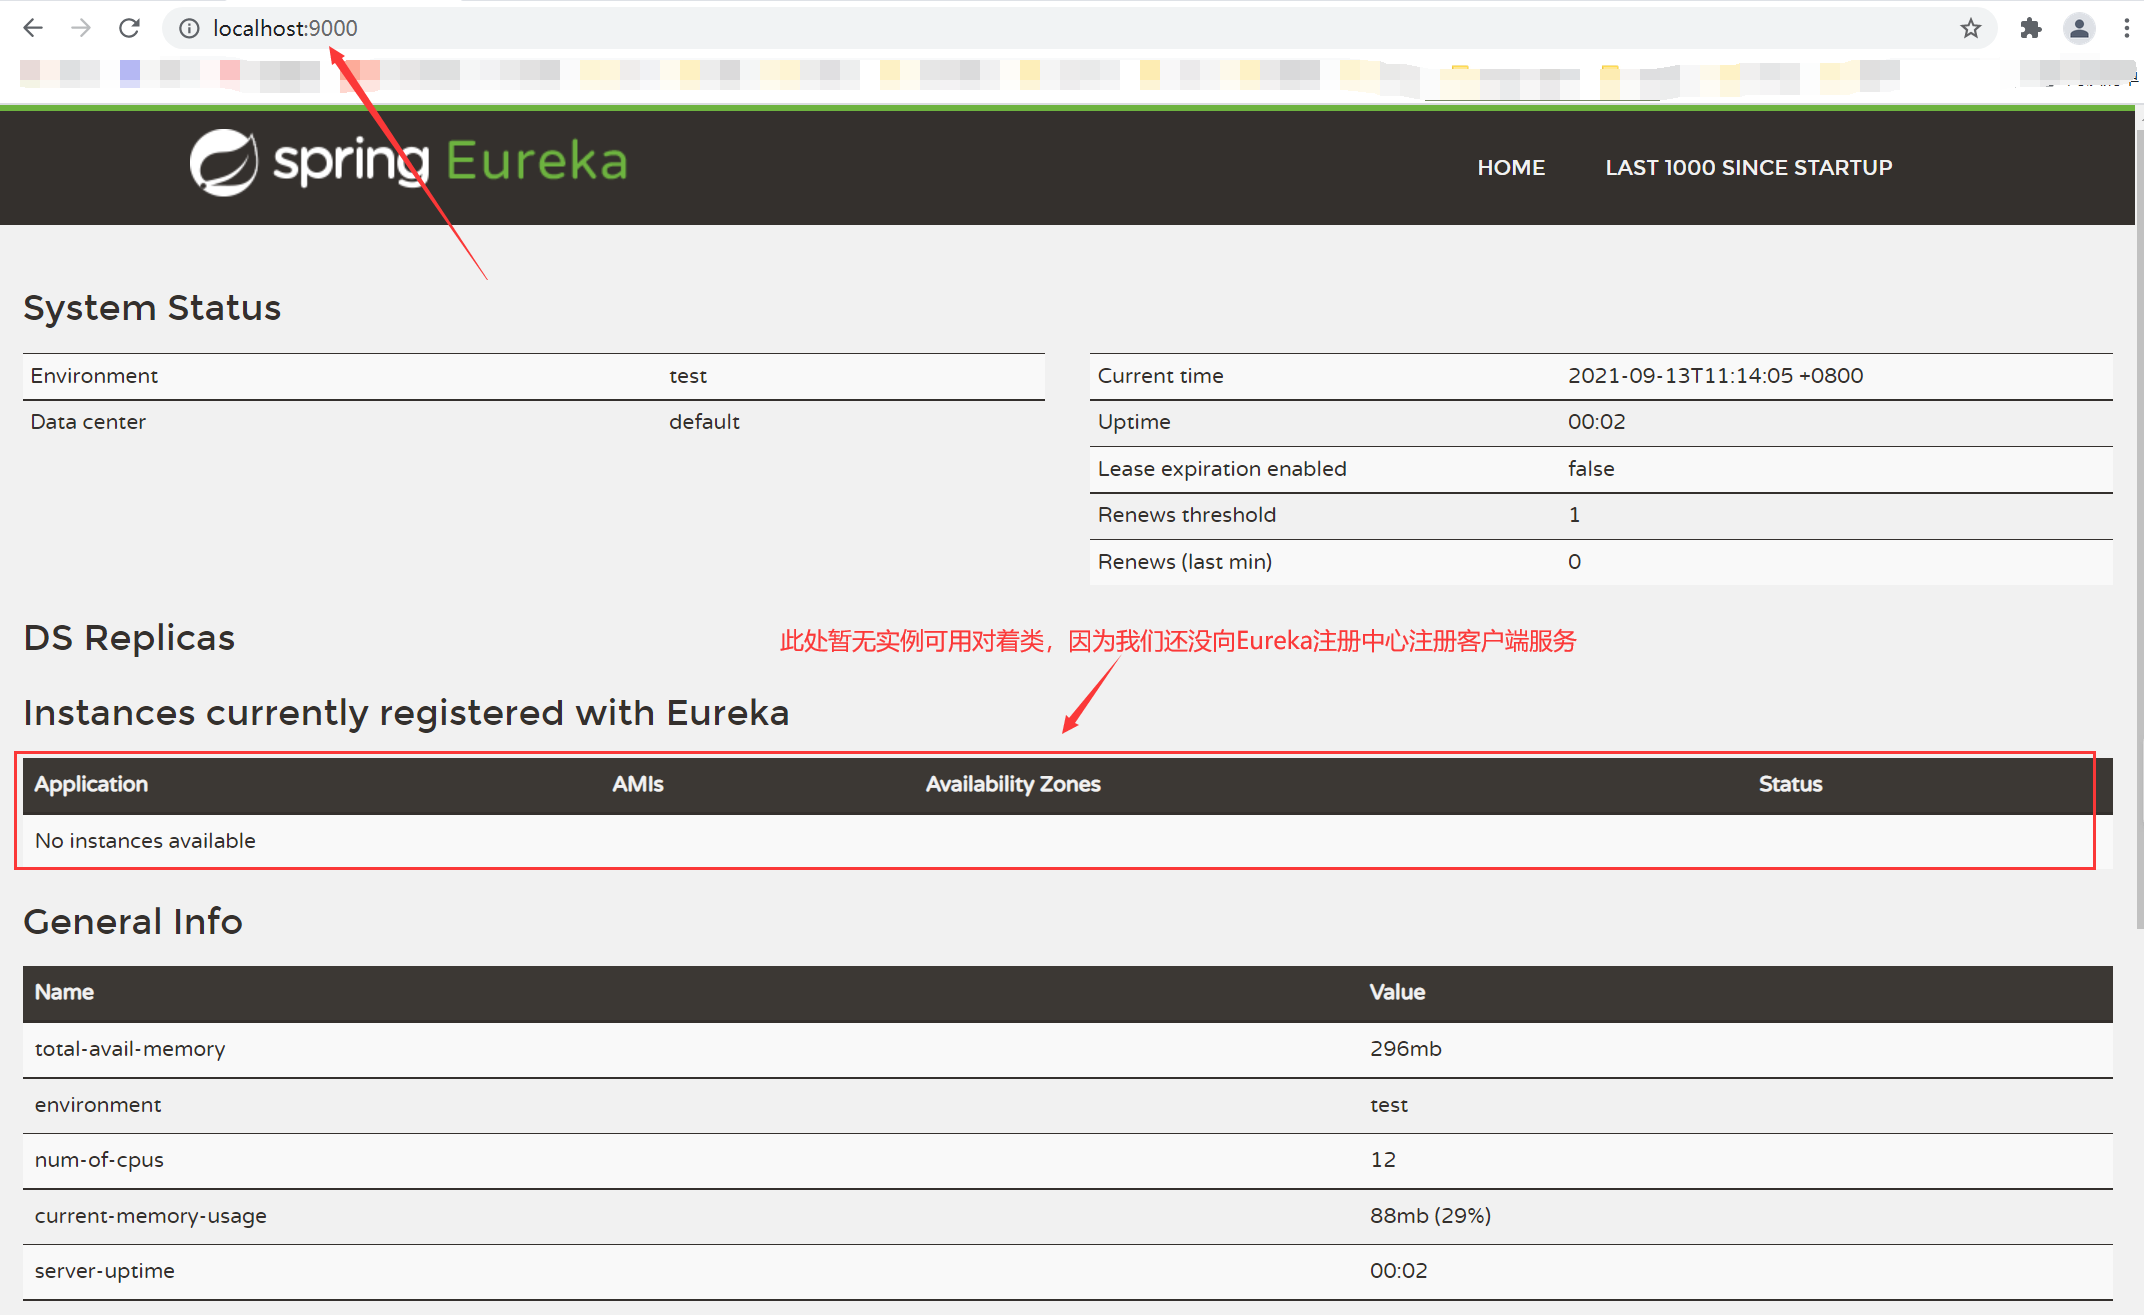Click the site information icon
Viewport: 2144px width, 1315px height.
pos(189,28)
